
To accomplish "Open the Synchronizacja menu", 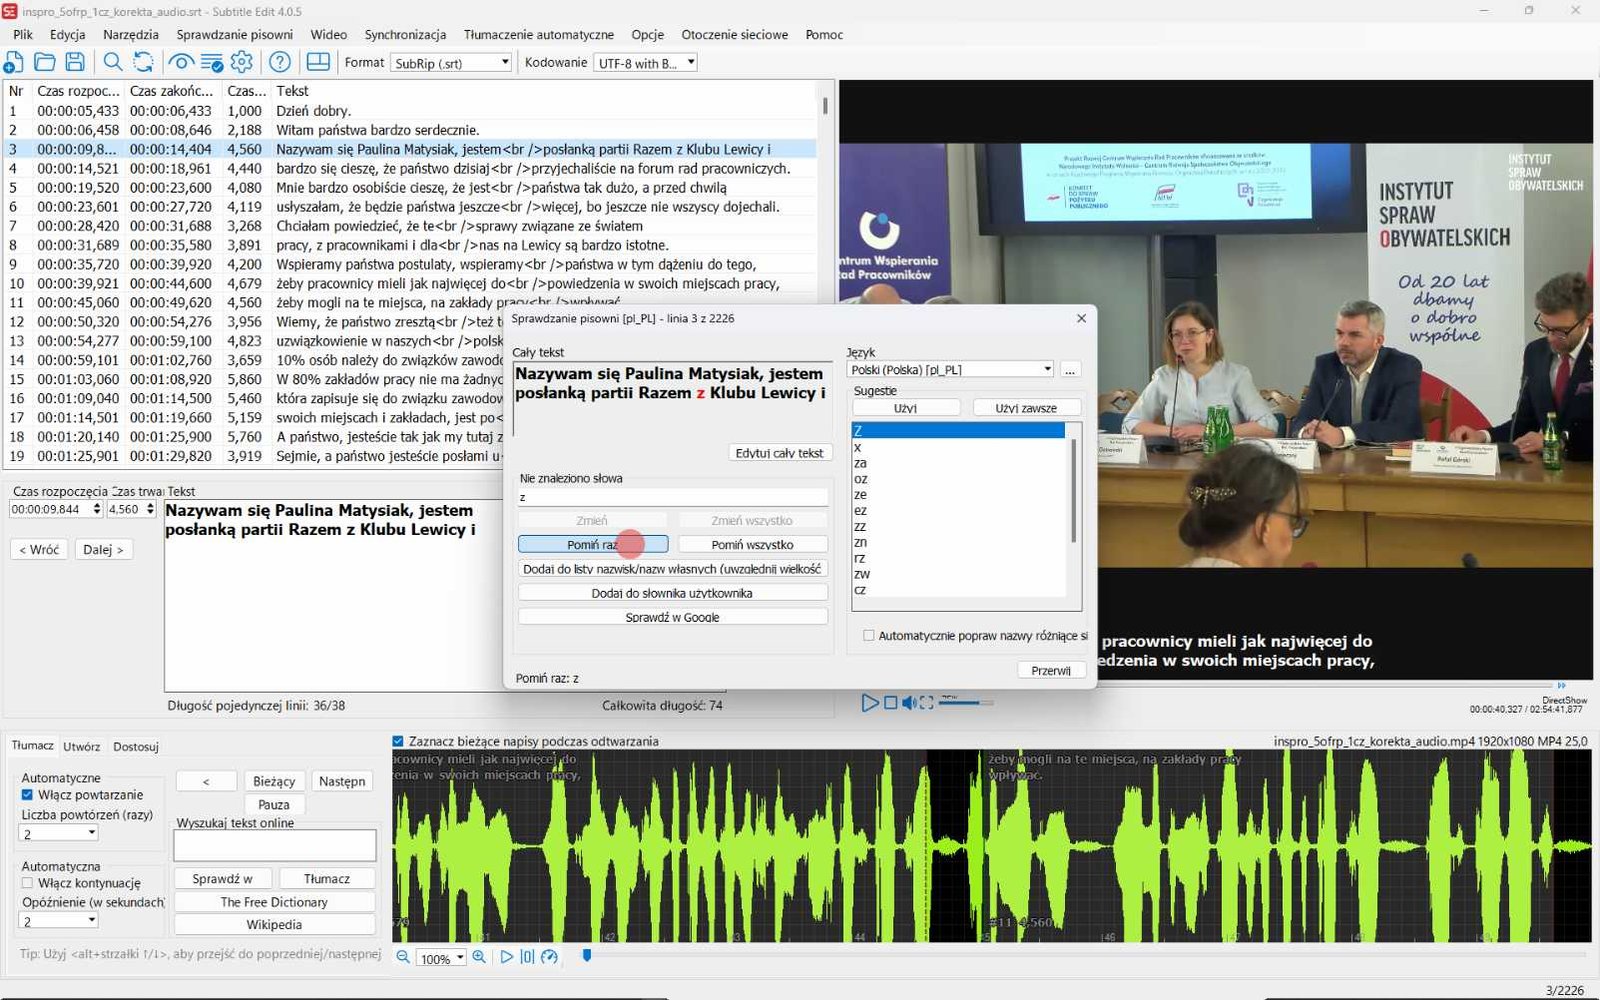I will [405, 34].
